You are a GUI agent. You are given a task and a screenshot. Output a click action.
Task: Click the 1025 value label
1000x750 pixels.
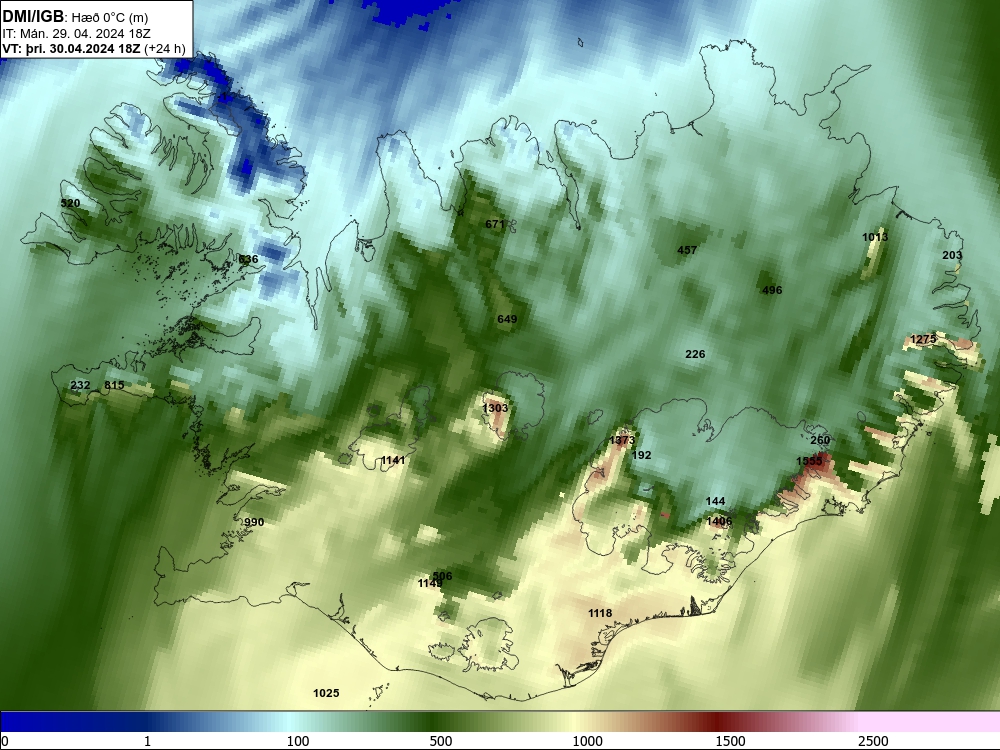pyautogui.click(x=327, y=693)
